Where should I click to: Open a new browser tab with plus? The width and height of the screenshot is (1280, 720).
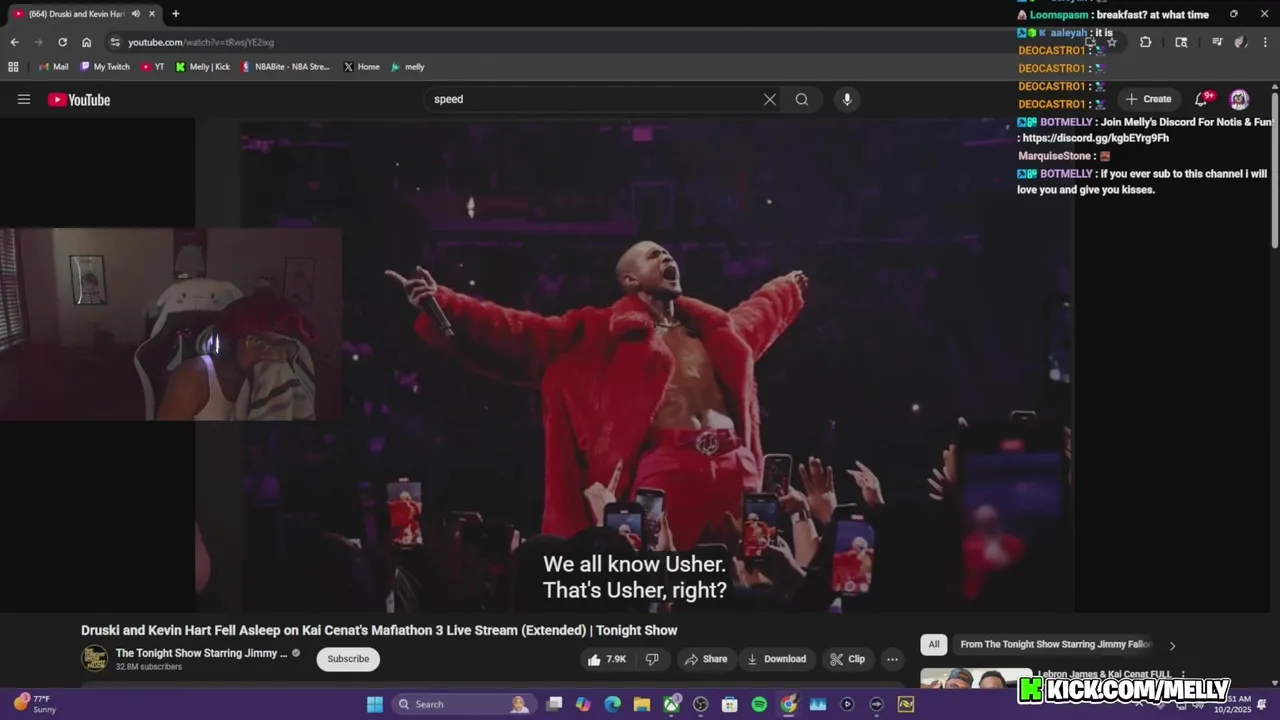(176, 14)
